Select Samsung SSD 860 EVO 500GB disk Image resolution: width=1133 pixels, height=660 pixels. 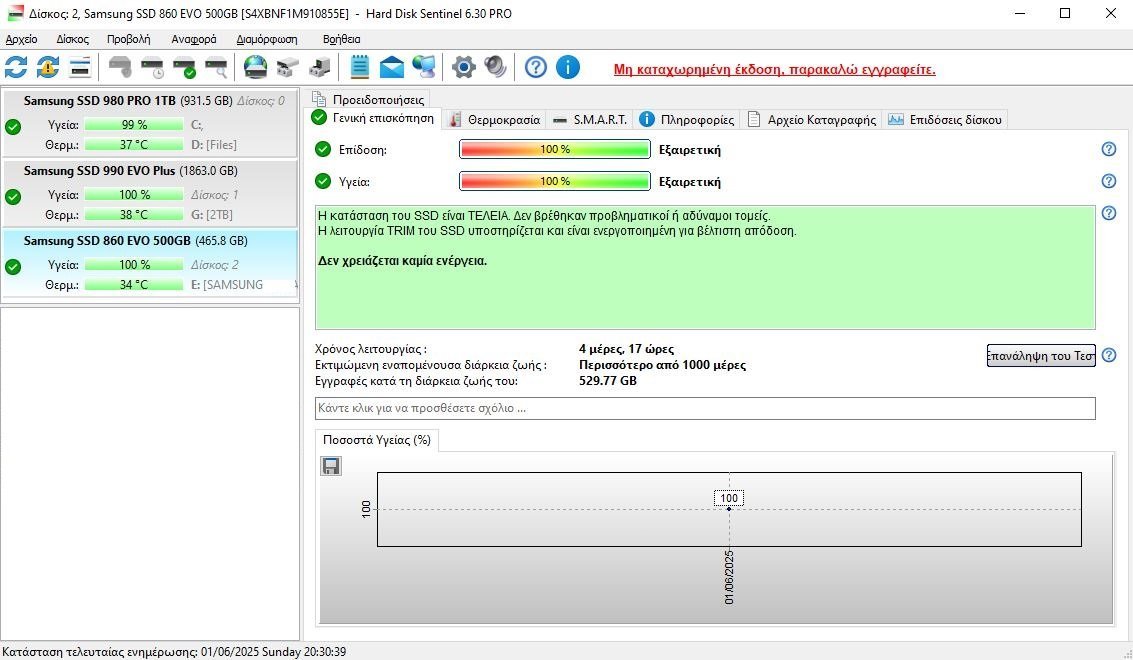150,262
